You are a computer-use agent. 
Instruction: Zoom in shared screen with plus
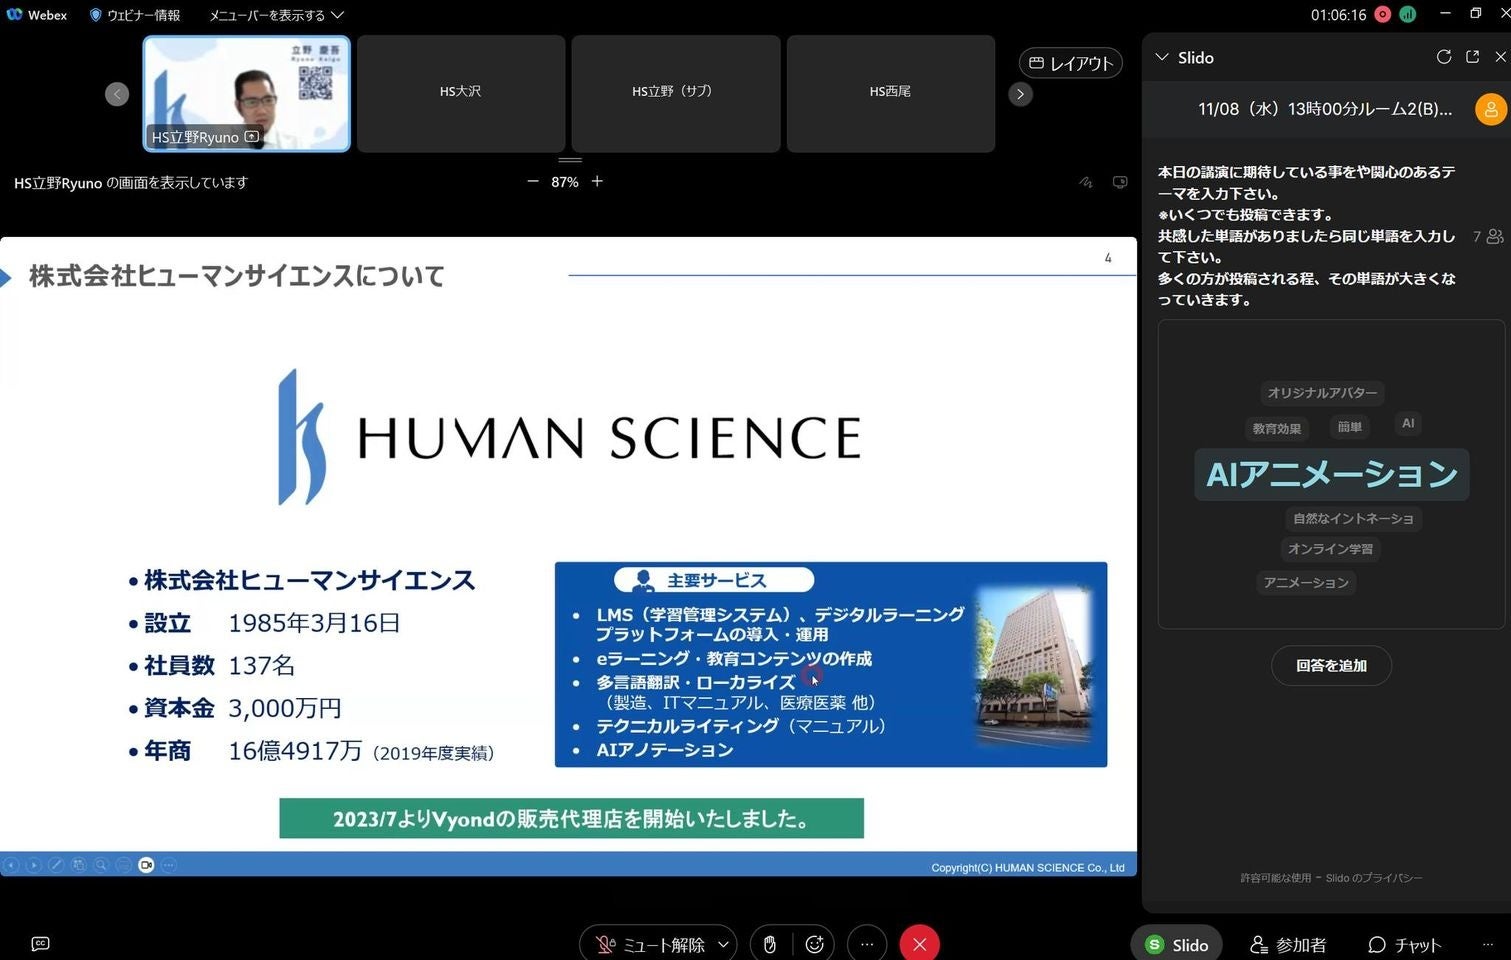[x=597, y=182]
